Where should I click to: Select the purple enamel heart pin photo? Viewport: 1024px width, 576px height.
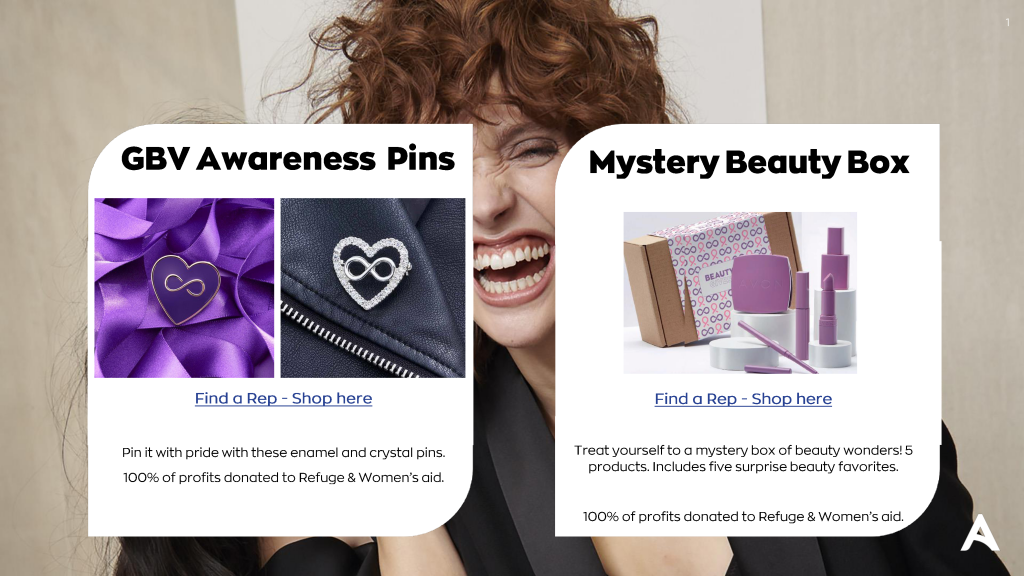coord(184,288)
